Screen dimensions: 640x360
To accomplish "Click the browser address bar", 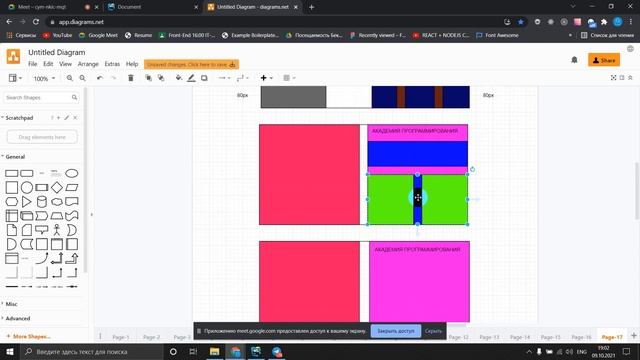I will click(x=278, y=22).
